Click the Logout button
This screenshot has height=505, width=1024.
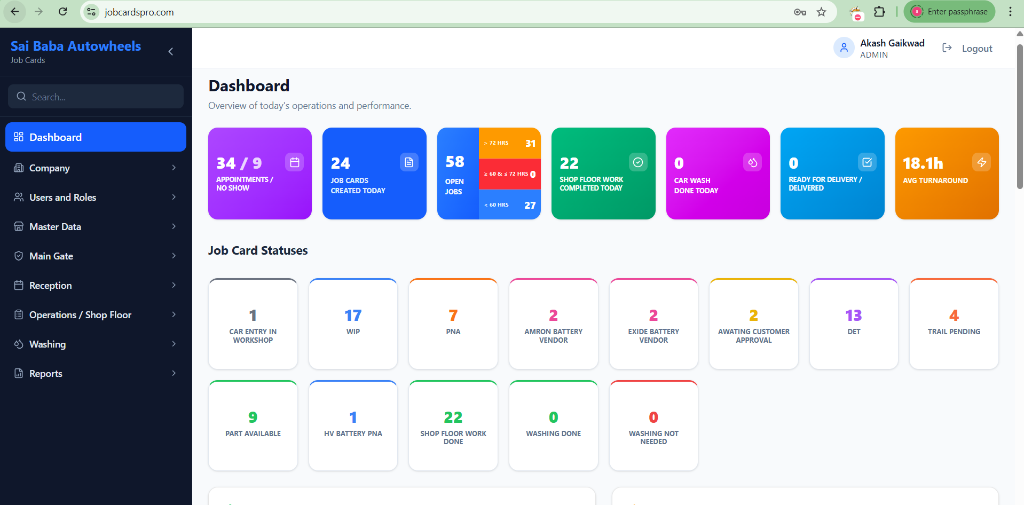(968, 48)
